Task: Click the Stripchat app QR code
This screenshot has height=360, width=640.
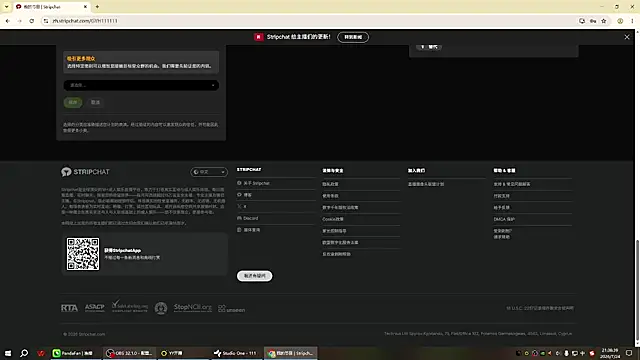Action: (83, 254)
